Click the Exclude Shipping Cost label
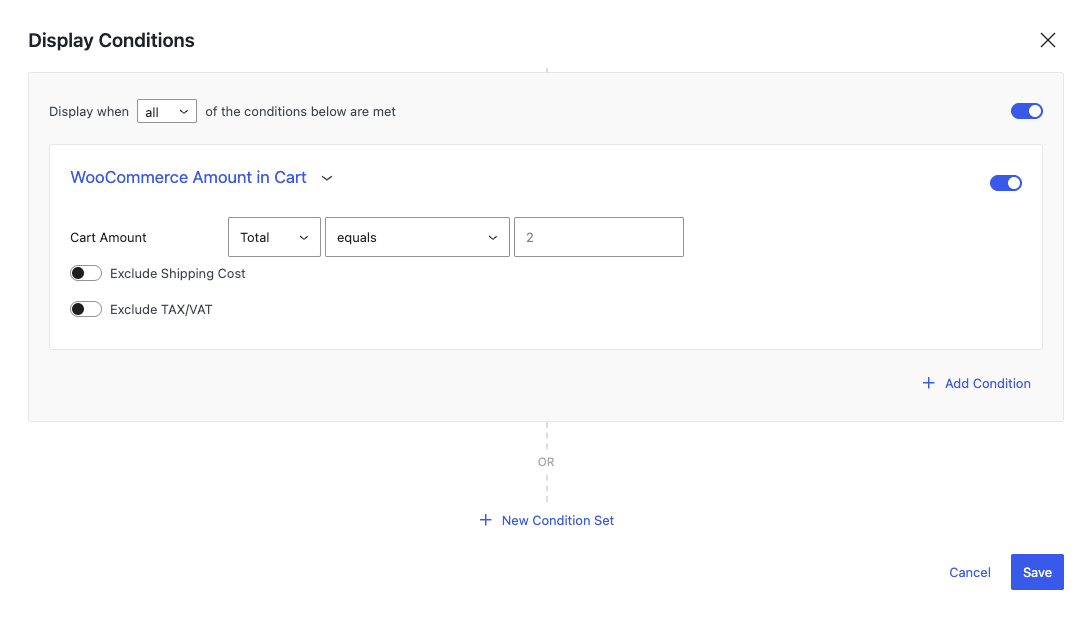 (x=177, y=273)
